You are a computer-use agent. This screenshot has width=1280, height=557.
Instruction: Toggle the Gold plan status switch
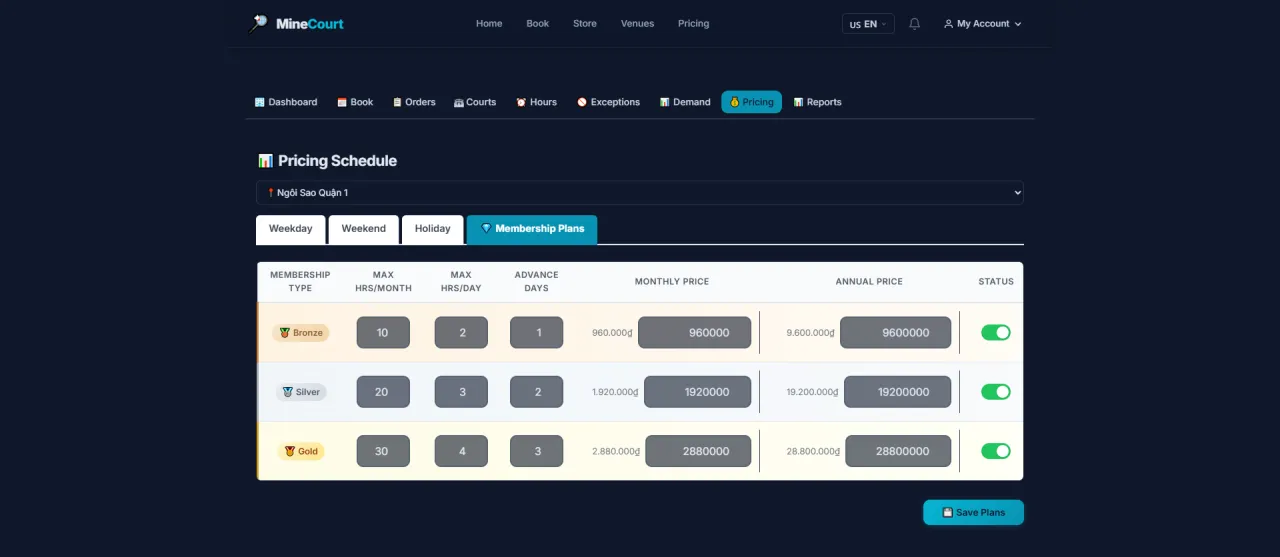point(996,451)
